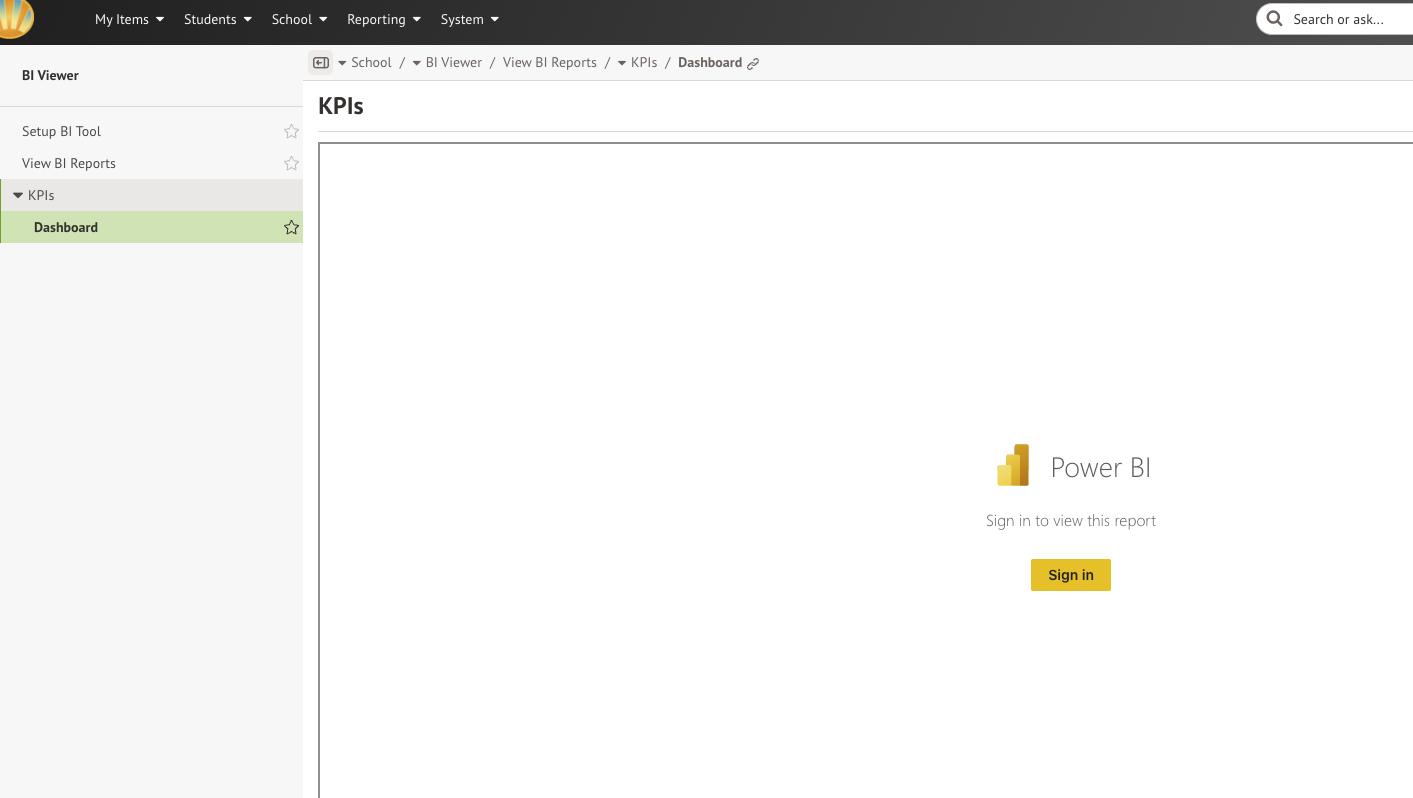Open the Reporting menu
Image resolution: width=1413 pixels, height=798 pixels.
click(x=383, y=19)
